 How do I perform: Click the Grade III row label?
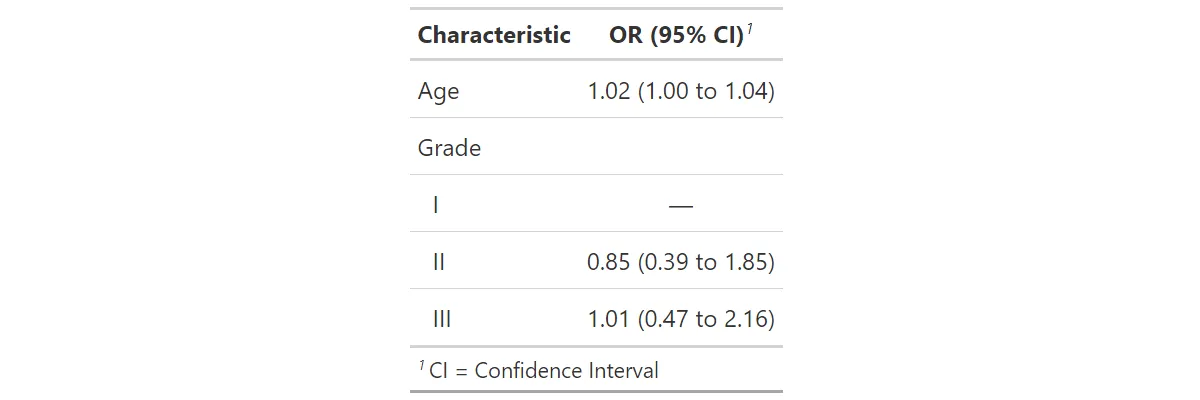tap(441, 320)
